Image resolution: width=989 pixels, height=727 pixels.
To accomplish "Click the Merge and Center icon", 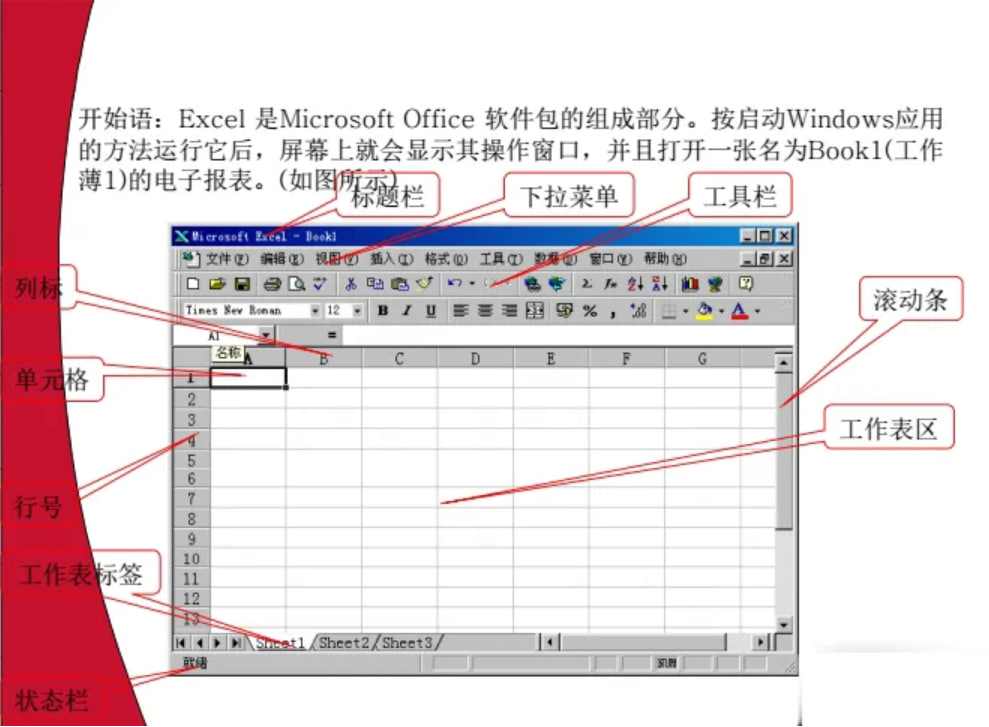I will (x=535, y=311).
